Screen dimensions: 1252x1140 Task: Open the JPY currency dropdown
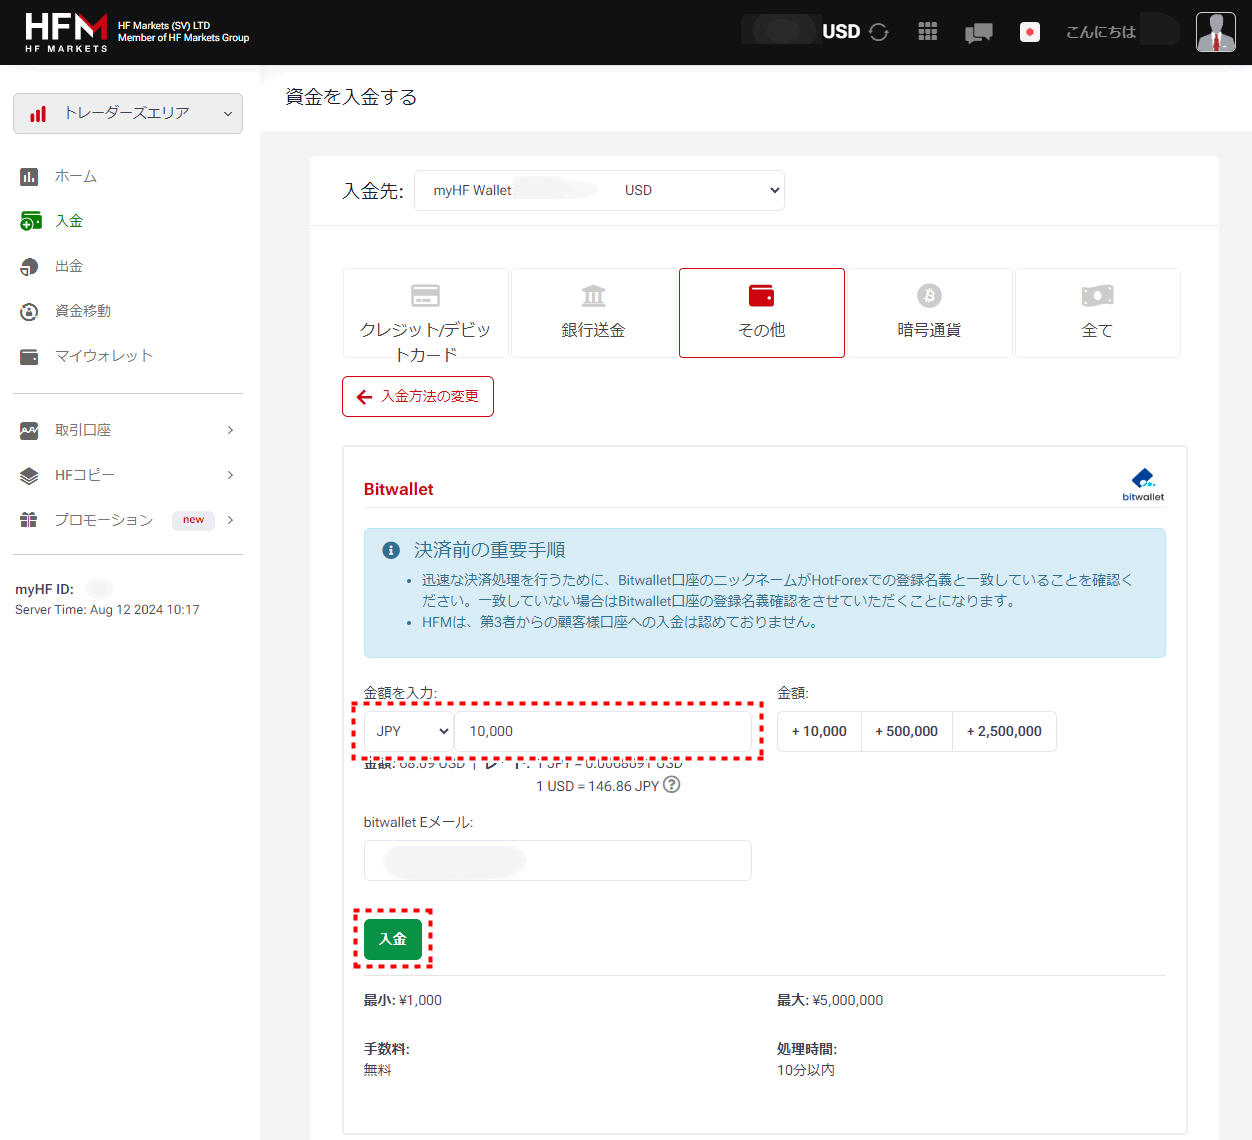click(409, 731)
